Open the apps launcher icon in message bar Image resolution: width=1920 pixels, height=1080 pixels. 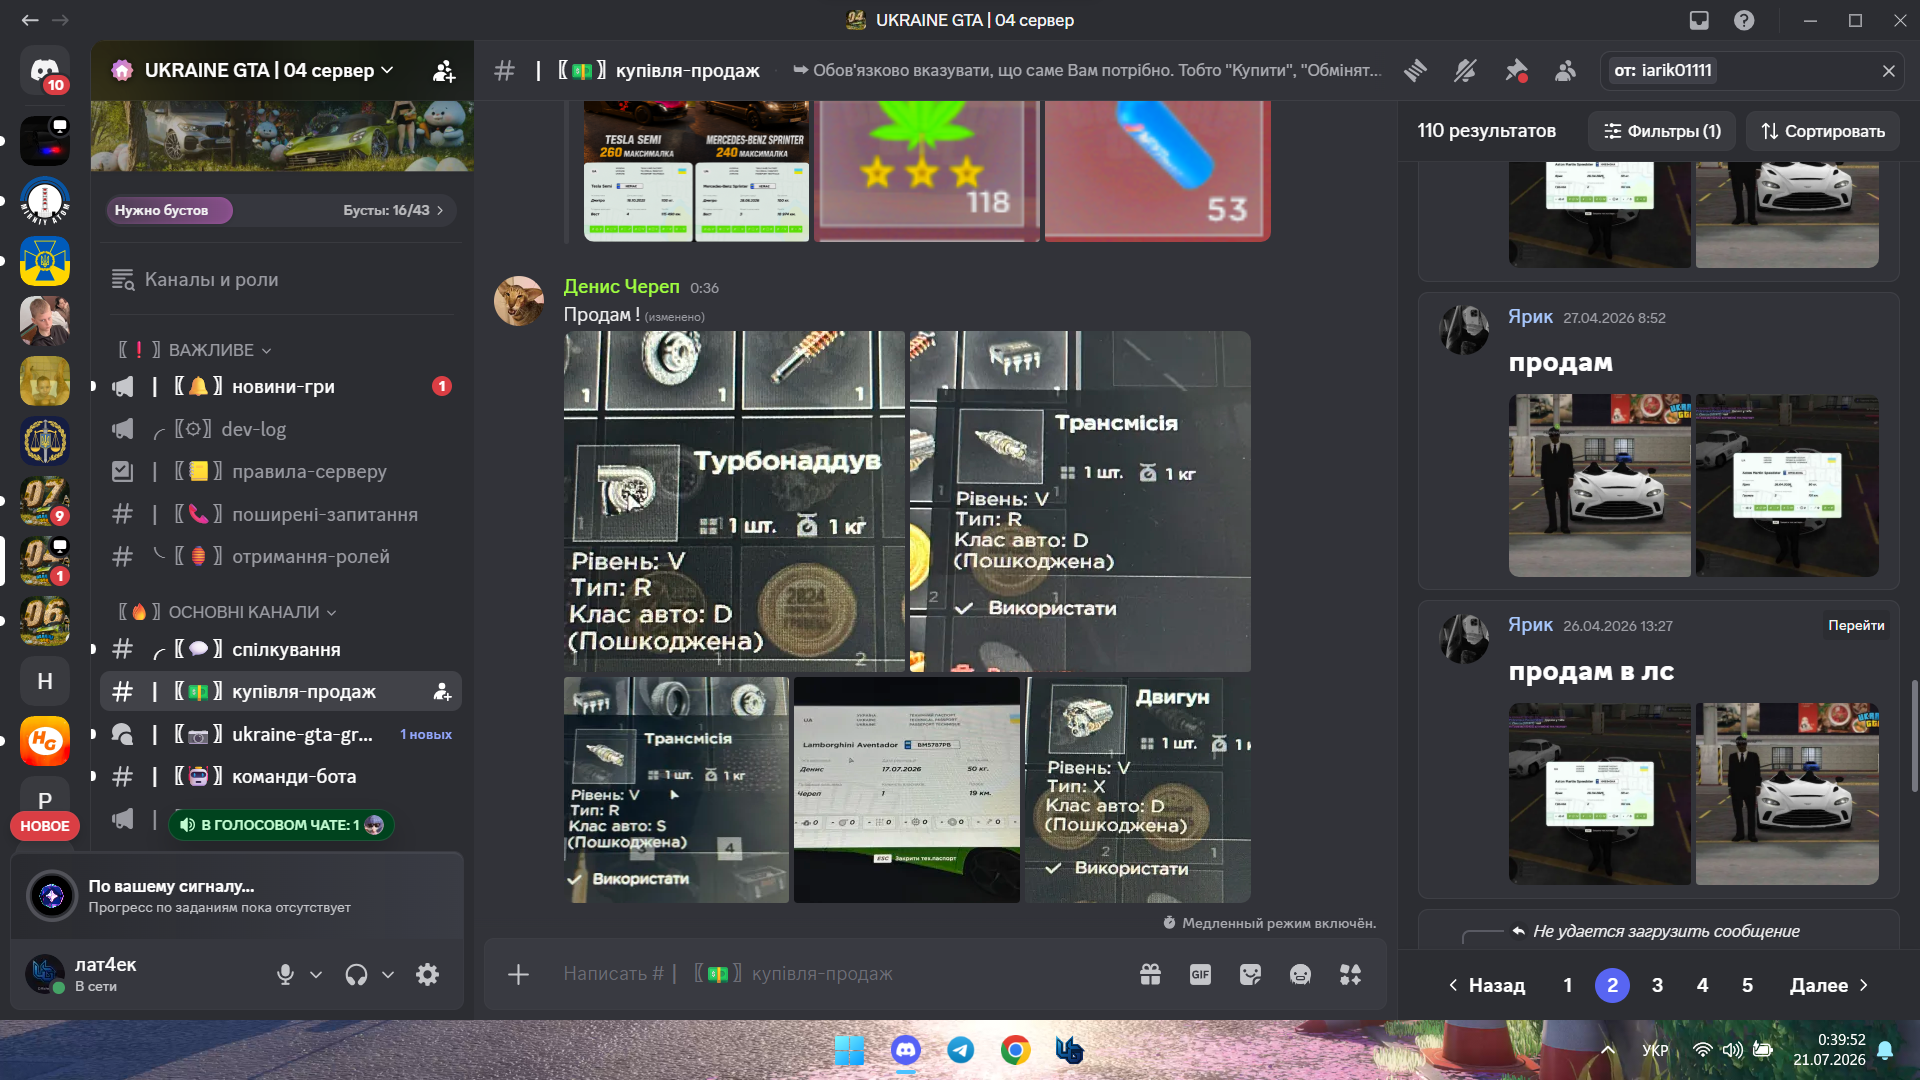tap(1350, 975)
